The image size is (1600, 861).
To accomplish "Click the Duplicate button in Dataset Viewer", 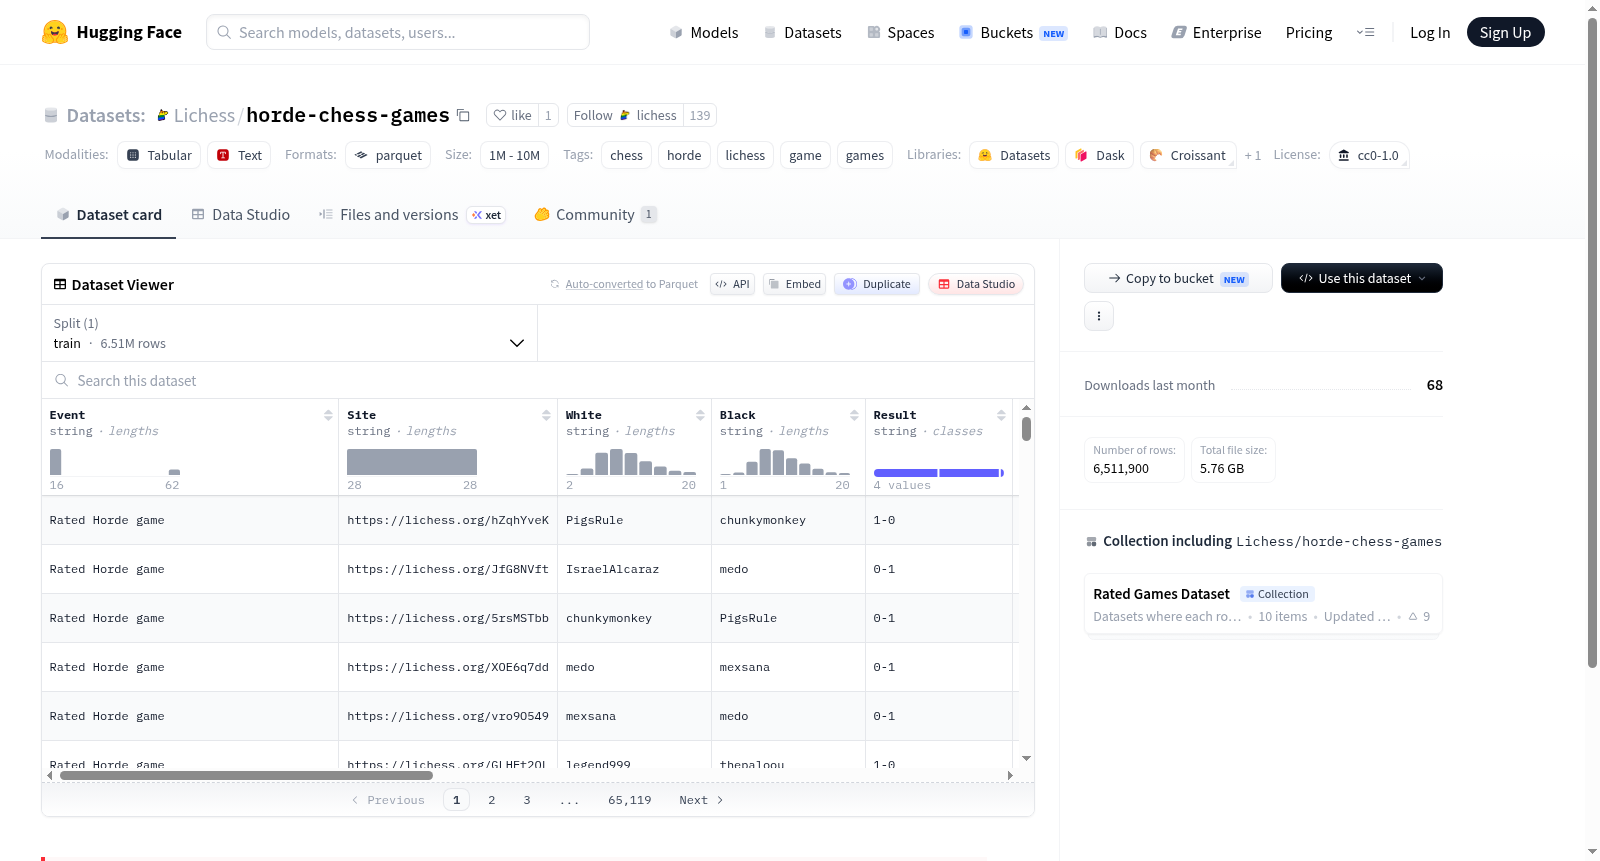I will pyautogui.click(x=877, y=284).
